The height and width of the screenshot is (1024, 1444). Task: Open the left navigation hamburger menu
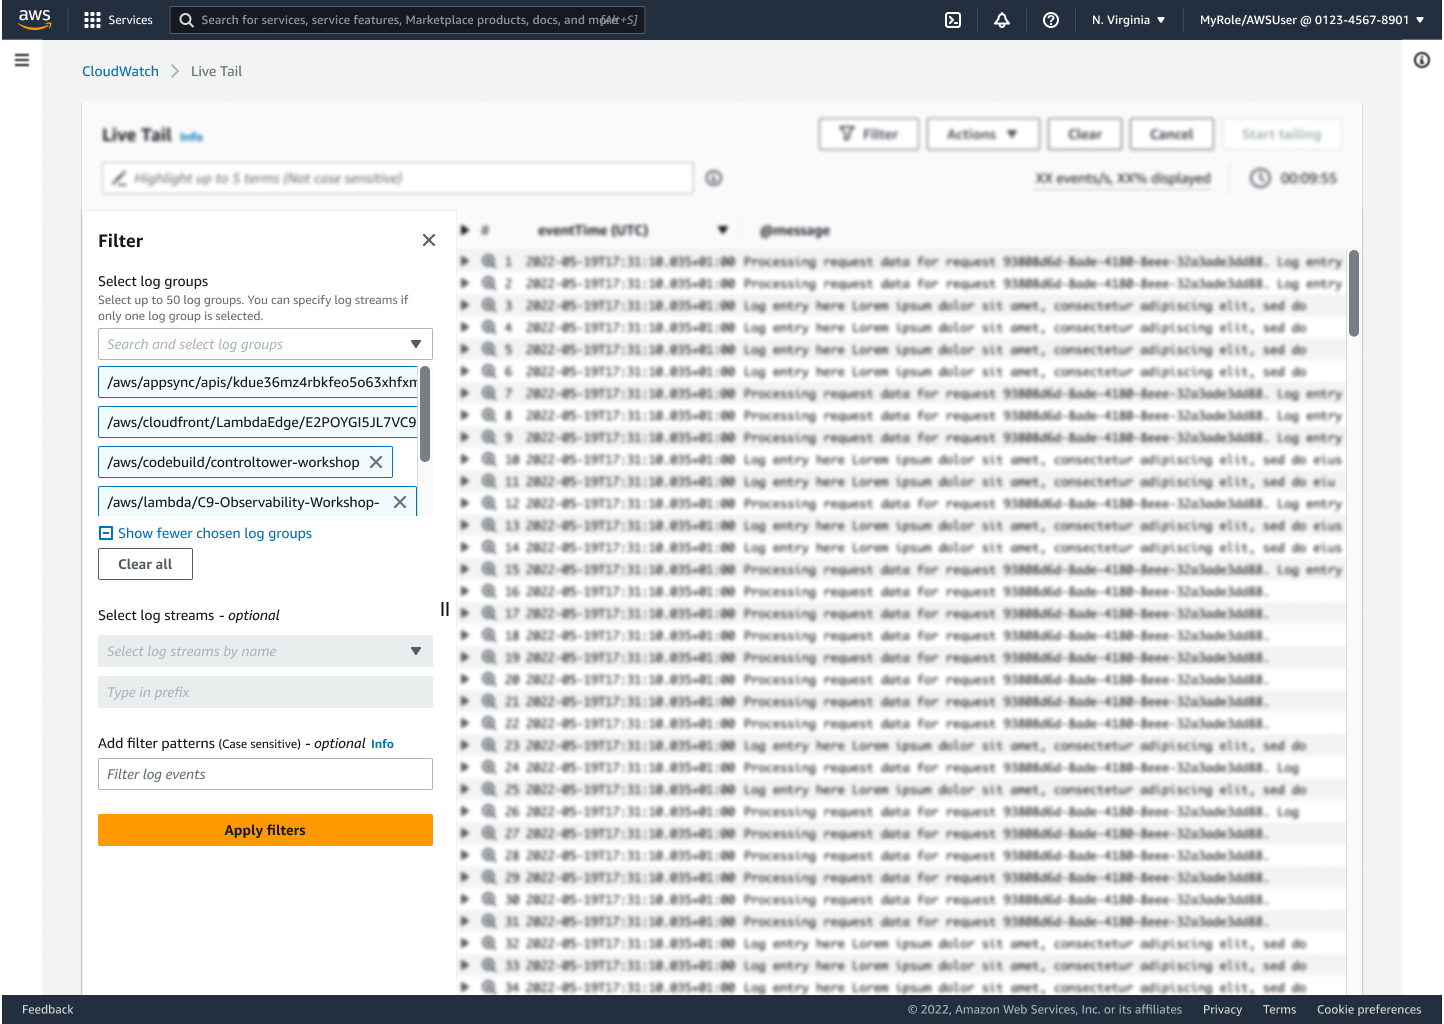tap(22, 60)
